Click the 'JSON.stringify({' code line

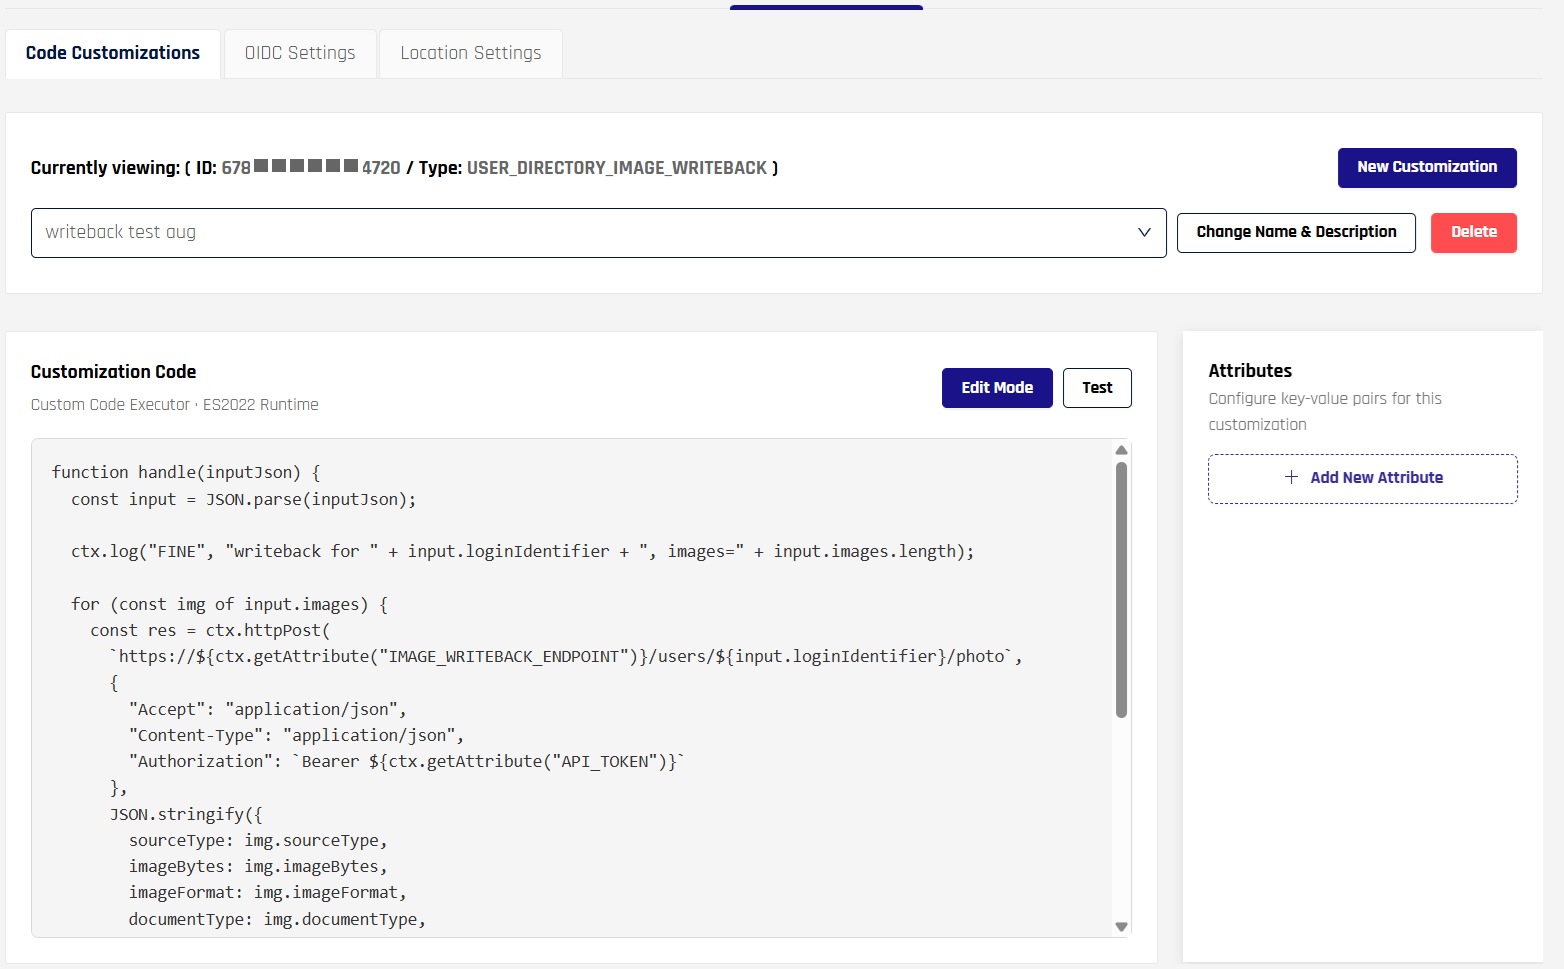pos(186,814)
